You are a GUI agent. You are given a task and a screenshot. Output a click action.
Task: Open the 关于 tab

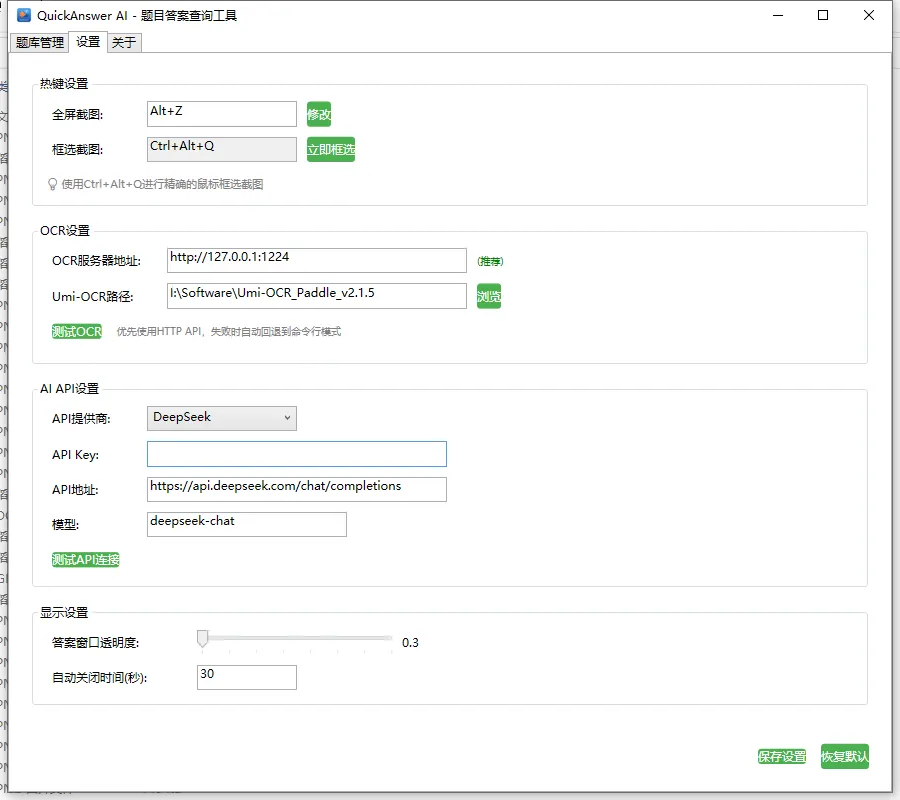pos(124,42)
